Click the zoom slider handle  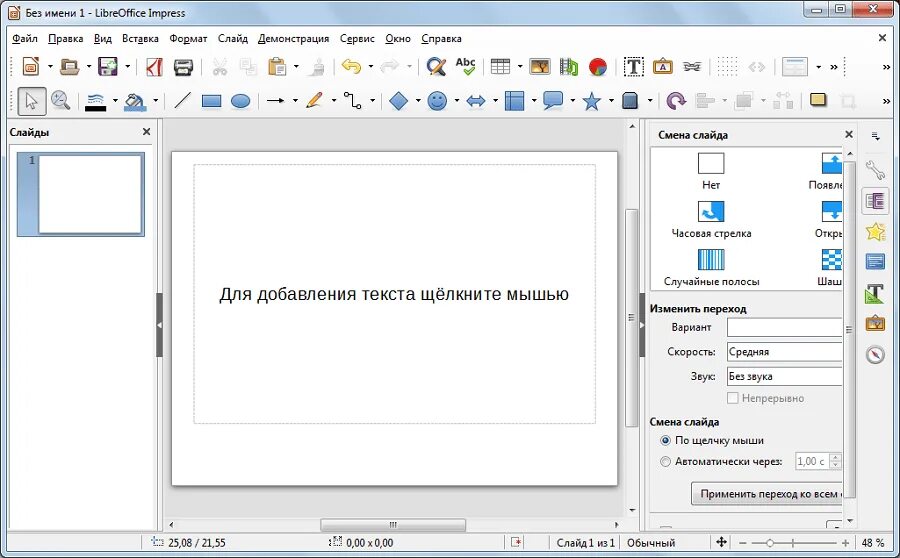point(770,542)
